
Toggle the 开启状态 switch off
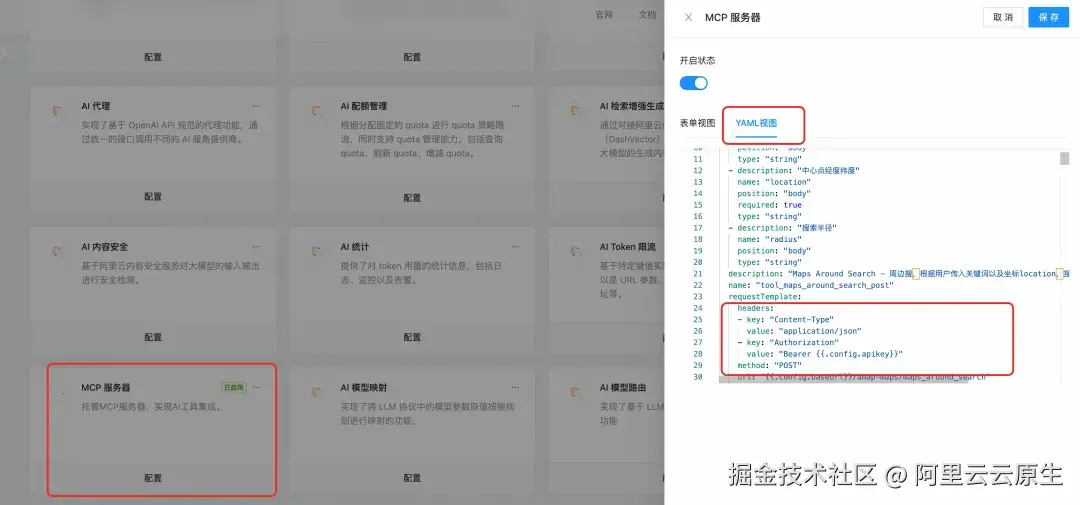pyautogui.click(x=694, y=83)
